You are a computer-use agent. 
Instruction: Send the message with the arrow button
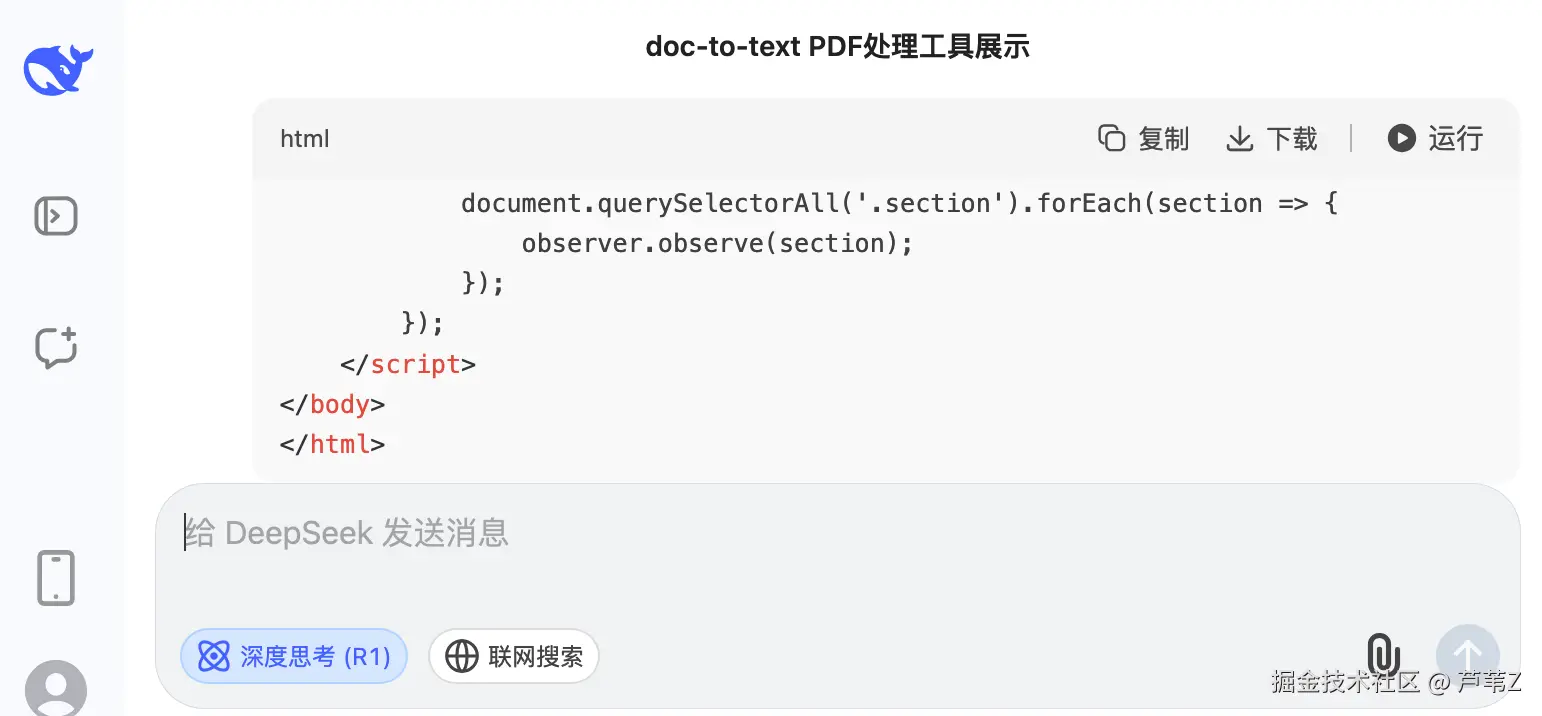pyautogui.click(x=1467, y=656)
